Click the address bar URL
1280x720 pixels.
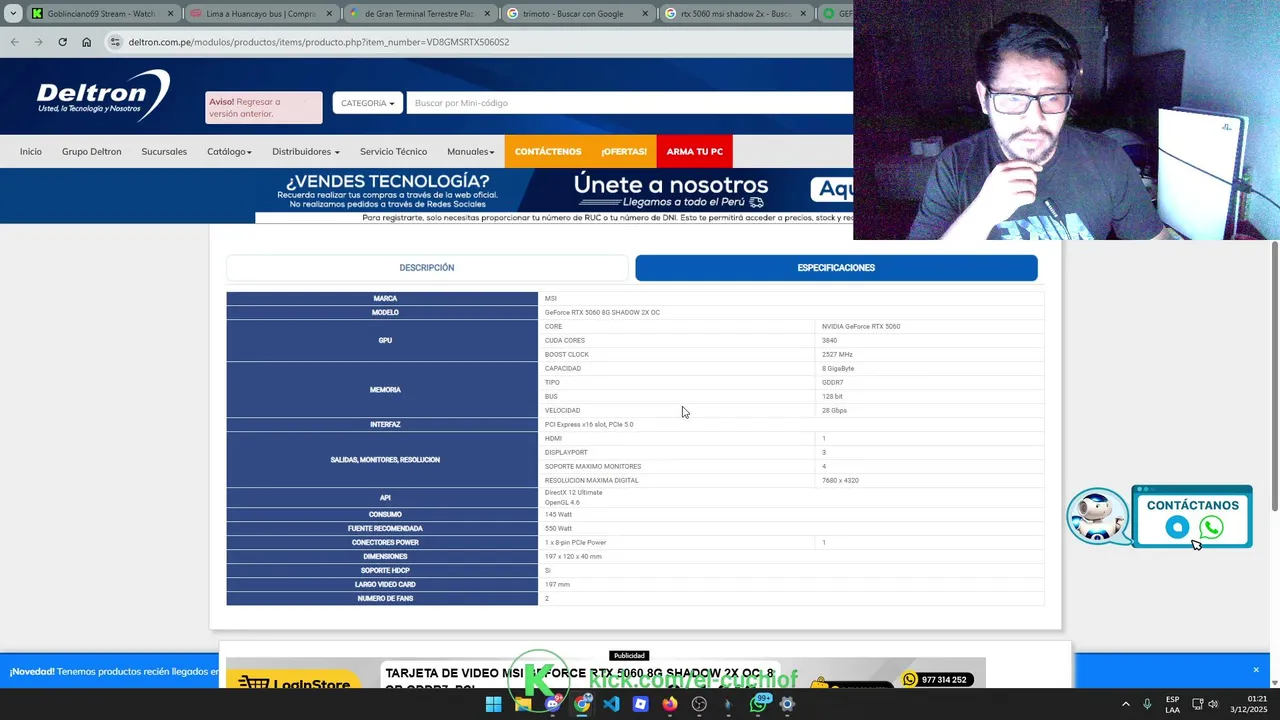coord(319,42)
